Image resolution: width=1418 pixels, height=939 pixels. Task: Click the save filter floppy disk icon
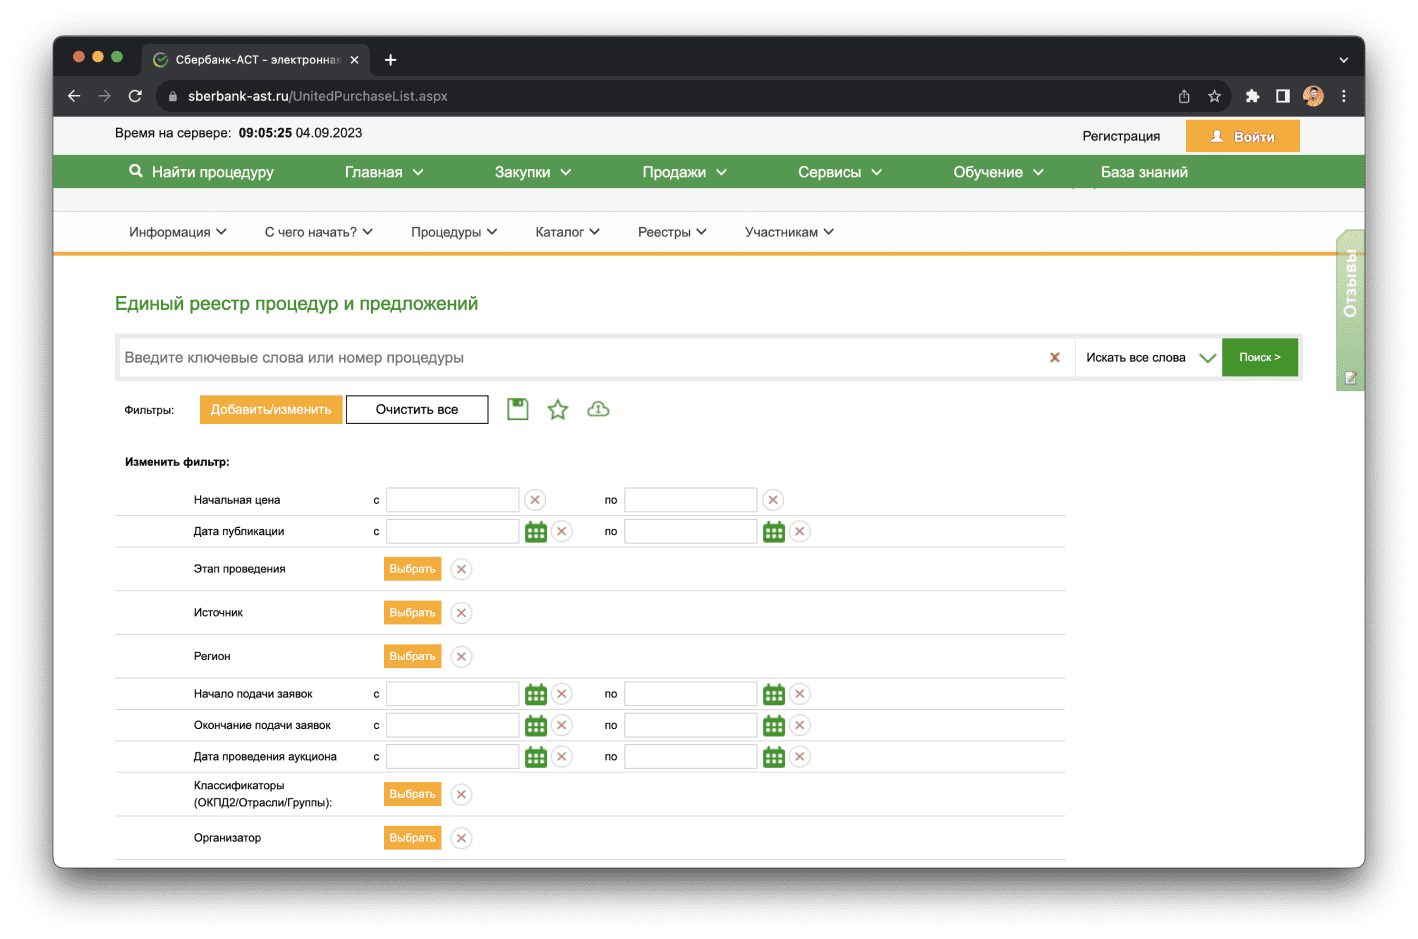517,409
